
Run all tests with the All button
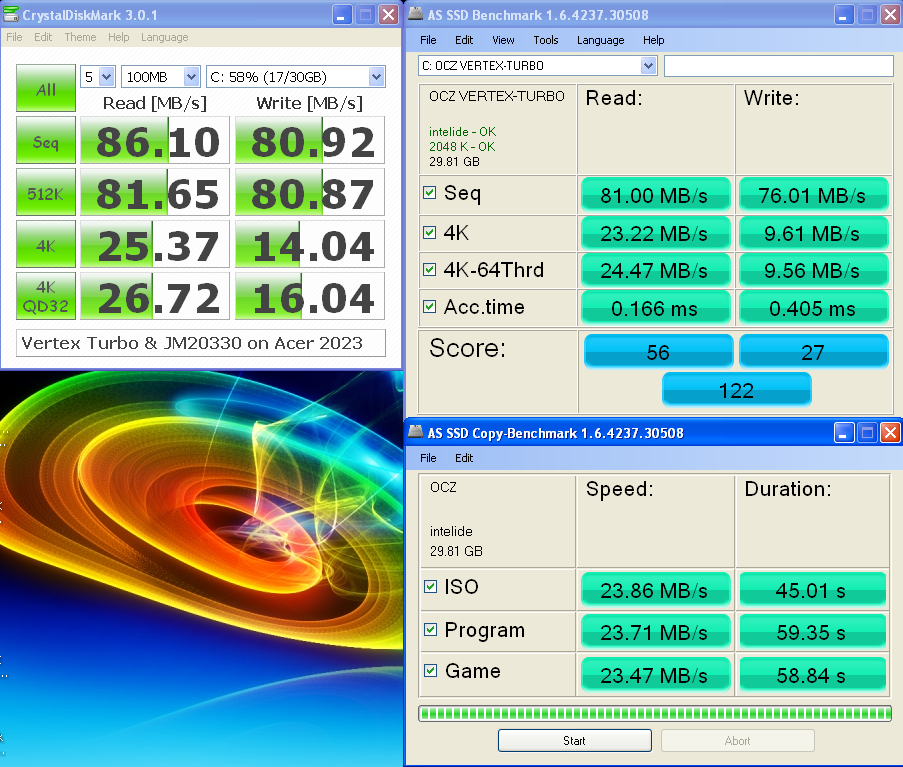[x=46, y=89]
